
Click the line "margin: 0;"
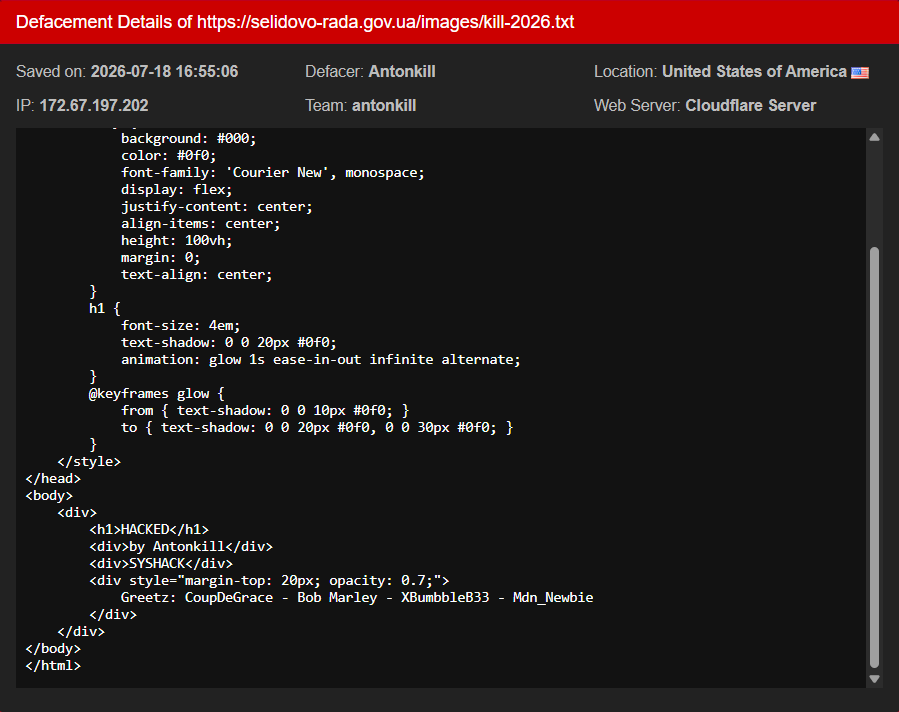[x=161, y=258]
